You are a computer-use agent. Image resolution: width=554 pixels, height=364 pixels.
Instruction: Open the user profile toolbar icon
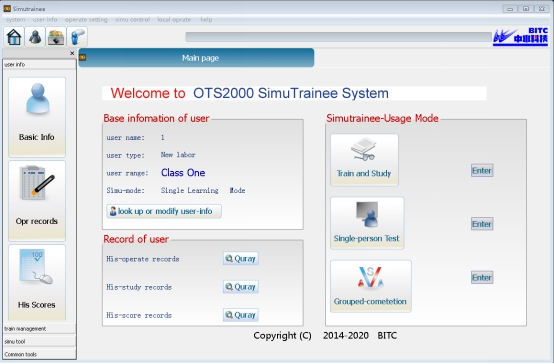tap(35, 37)
